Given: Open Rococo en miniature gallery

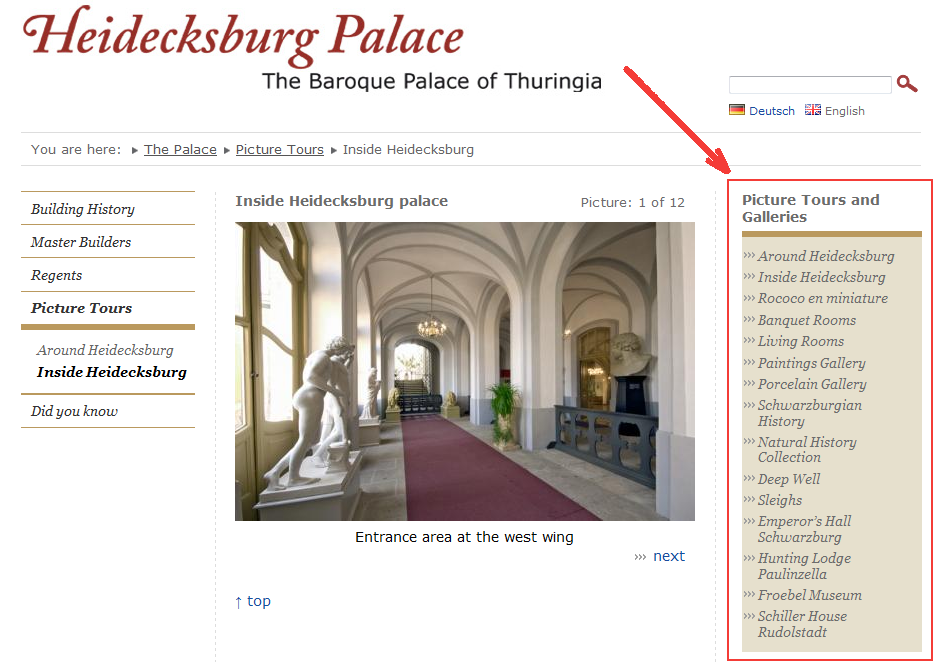Looking at the screenshot, I should [x=822, y=298].
